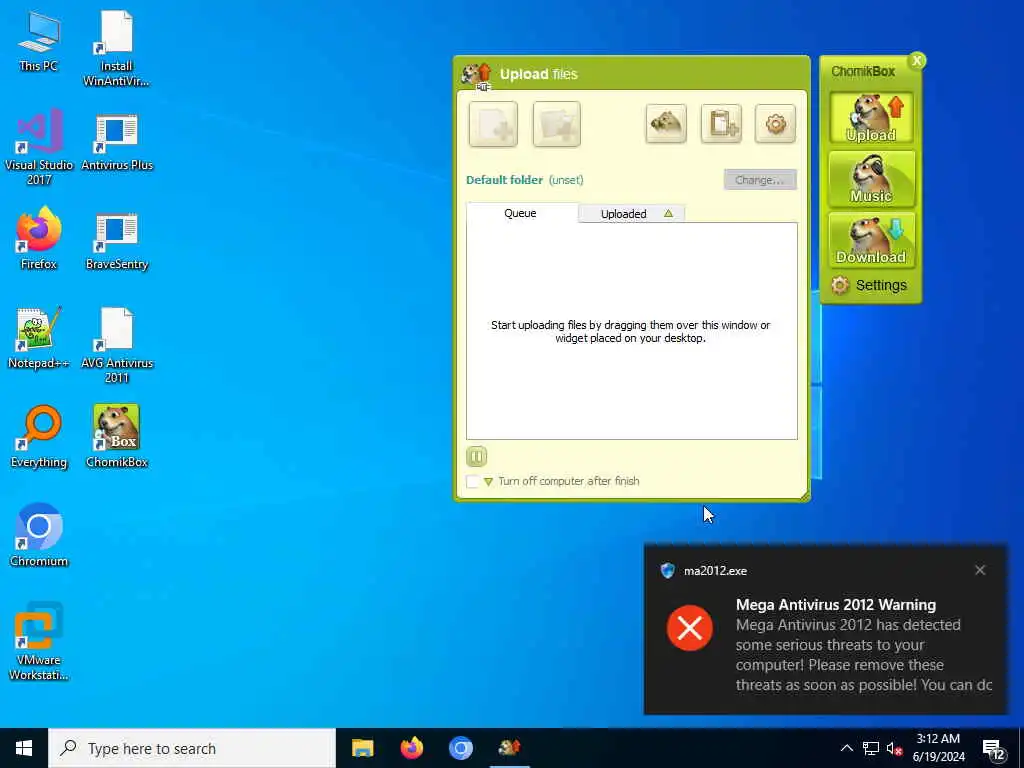Viewport: 1024px width, 768px height.
Task: Select Visual Studio 2017 desktop icon
Action: [x=39, y=148]
